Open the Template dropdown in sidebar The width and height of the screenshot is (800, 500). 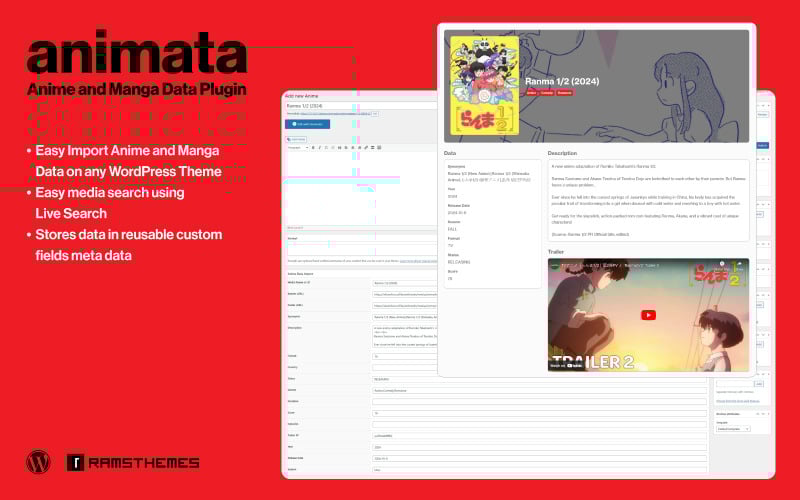tap(733, 429)
